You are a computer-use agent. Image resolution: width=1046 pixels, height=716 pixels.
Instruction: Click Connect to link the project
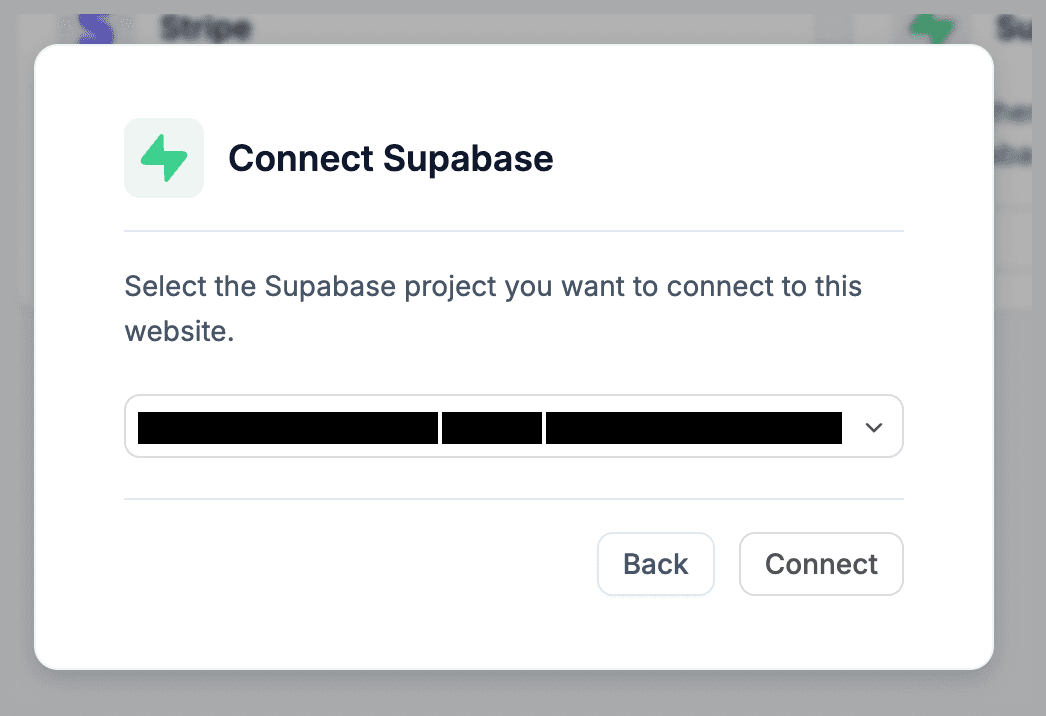[x=820, y=563]
